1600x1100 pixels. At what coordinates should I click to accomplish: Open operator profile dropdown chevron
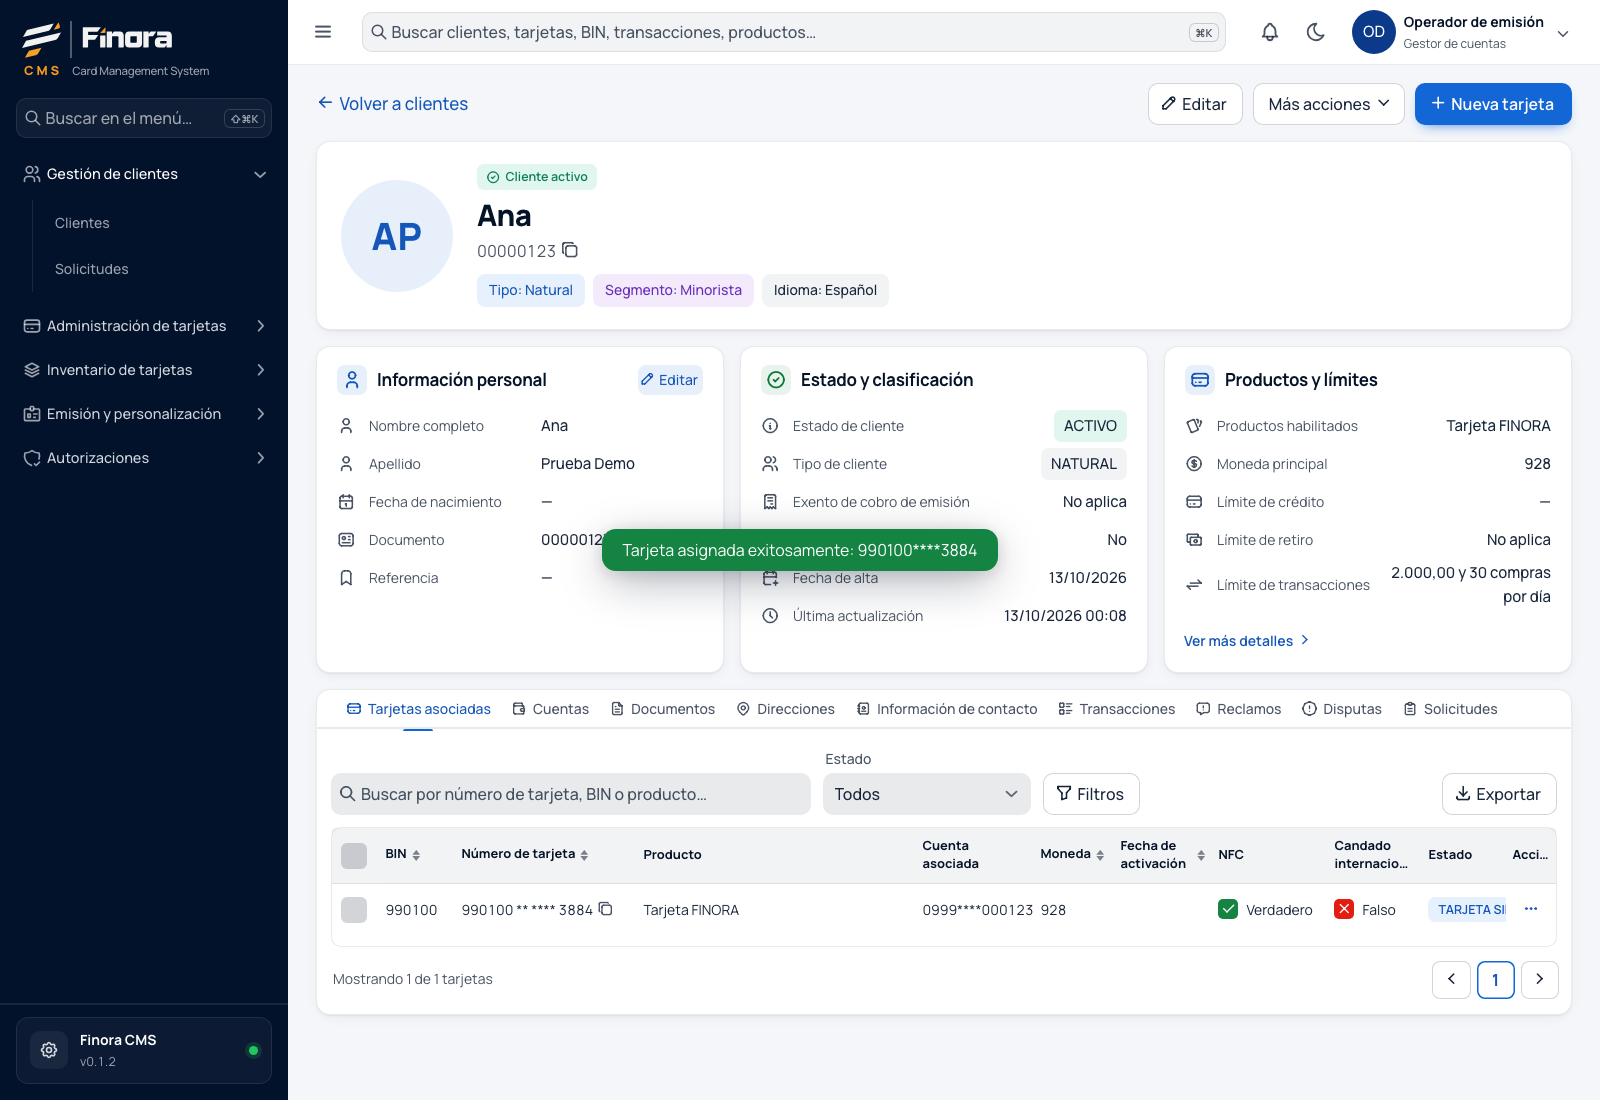[x=1563, y=33]
